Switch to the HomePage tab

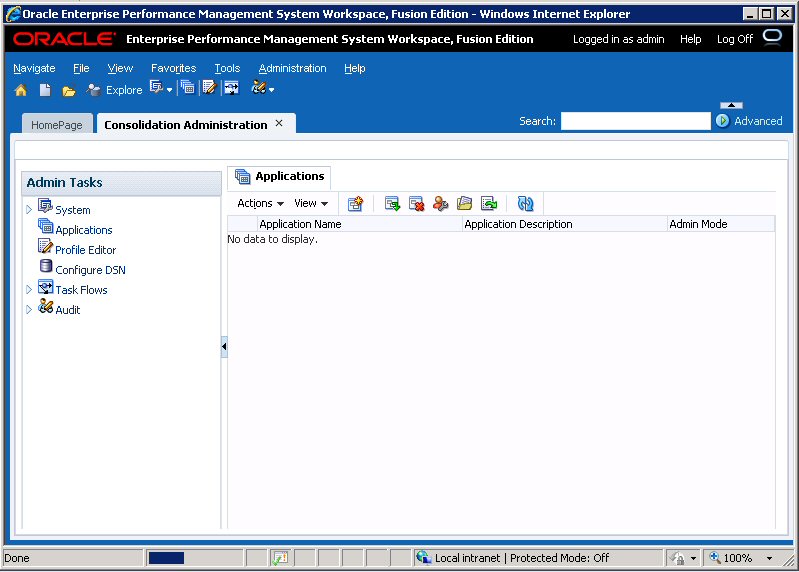point(57,125)
